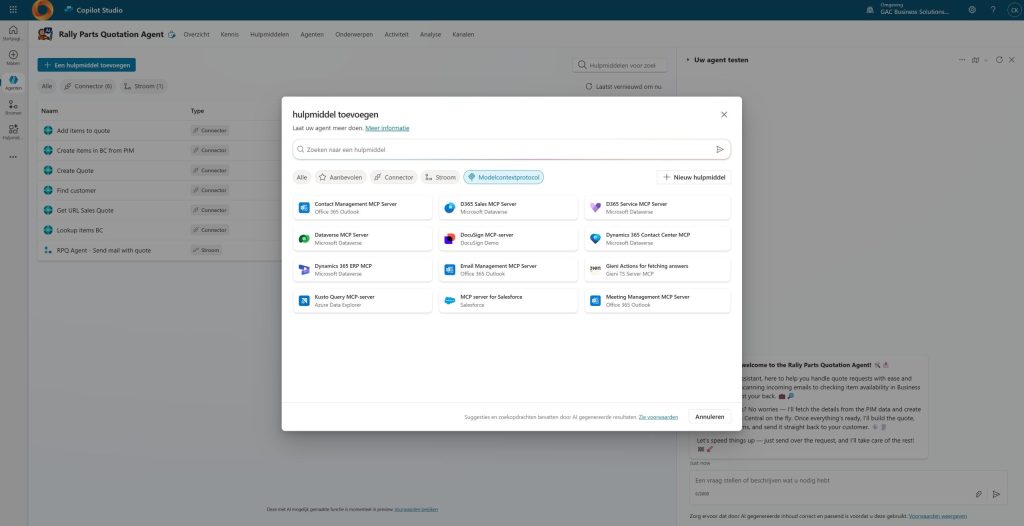Select the Alle filter in tools list
Image resolution: width=1024 pixels, height=526 pixels.
(x=47, y=86)
